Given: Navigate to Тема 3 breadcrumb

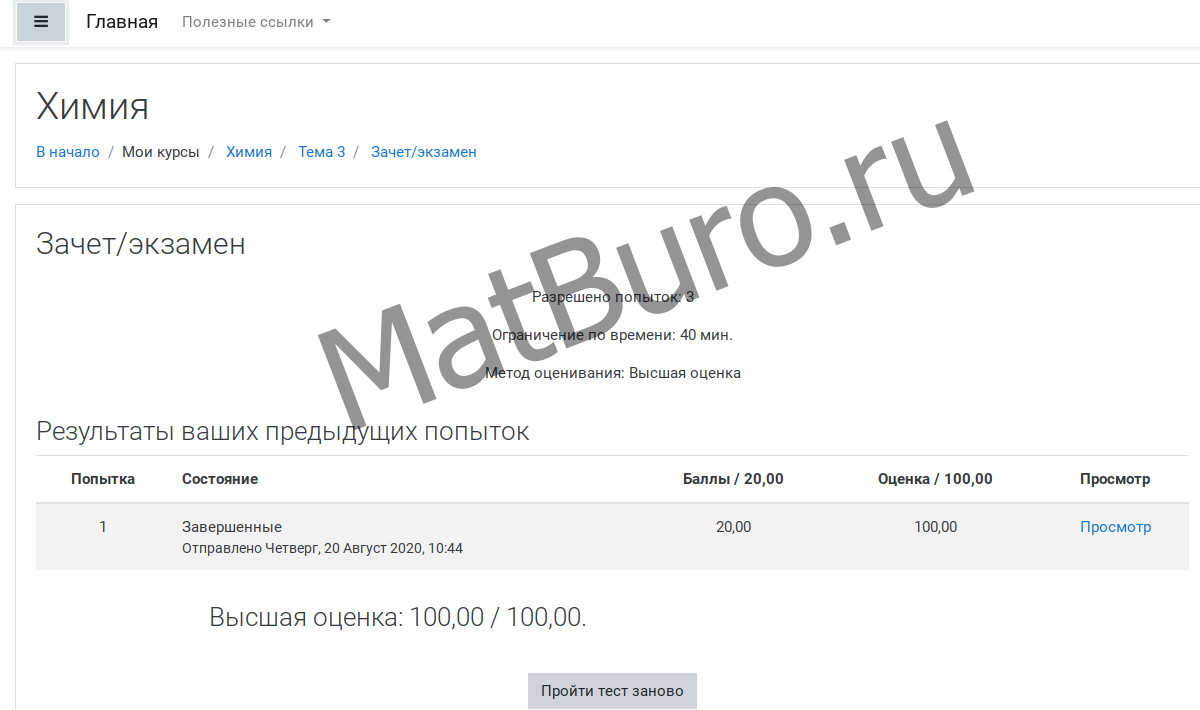Looking at the screenshot, I should click(x=321, y=152).
